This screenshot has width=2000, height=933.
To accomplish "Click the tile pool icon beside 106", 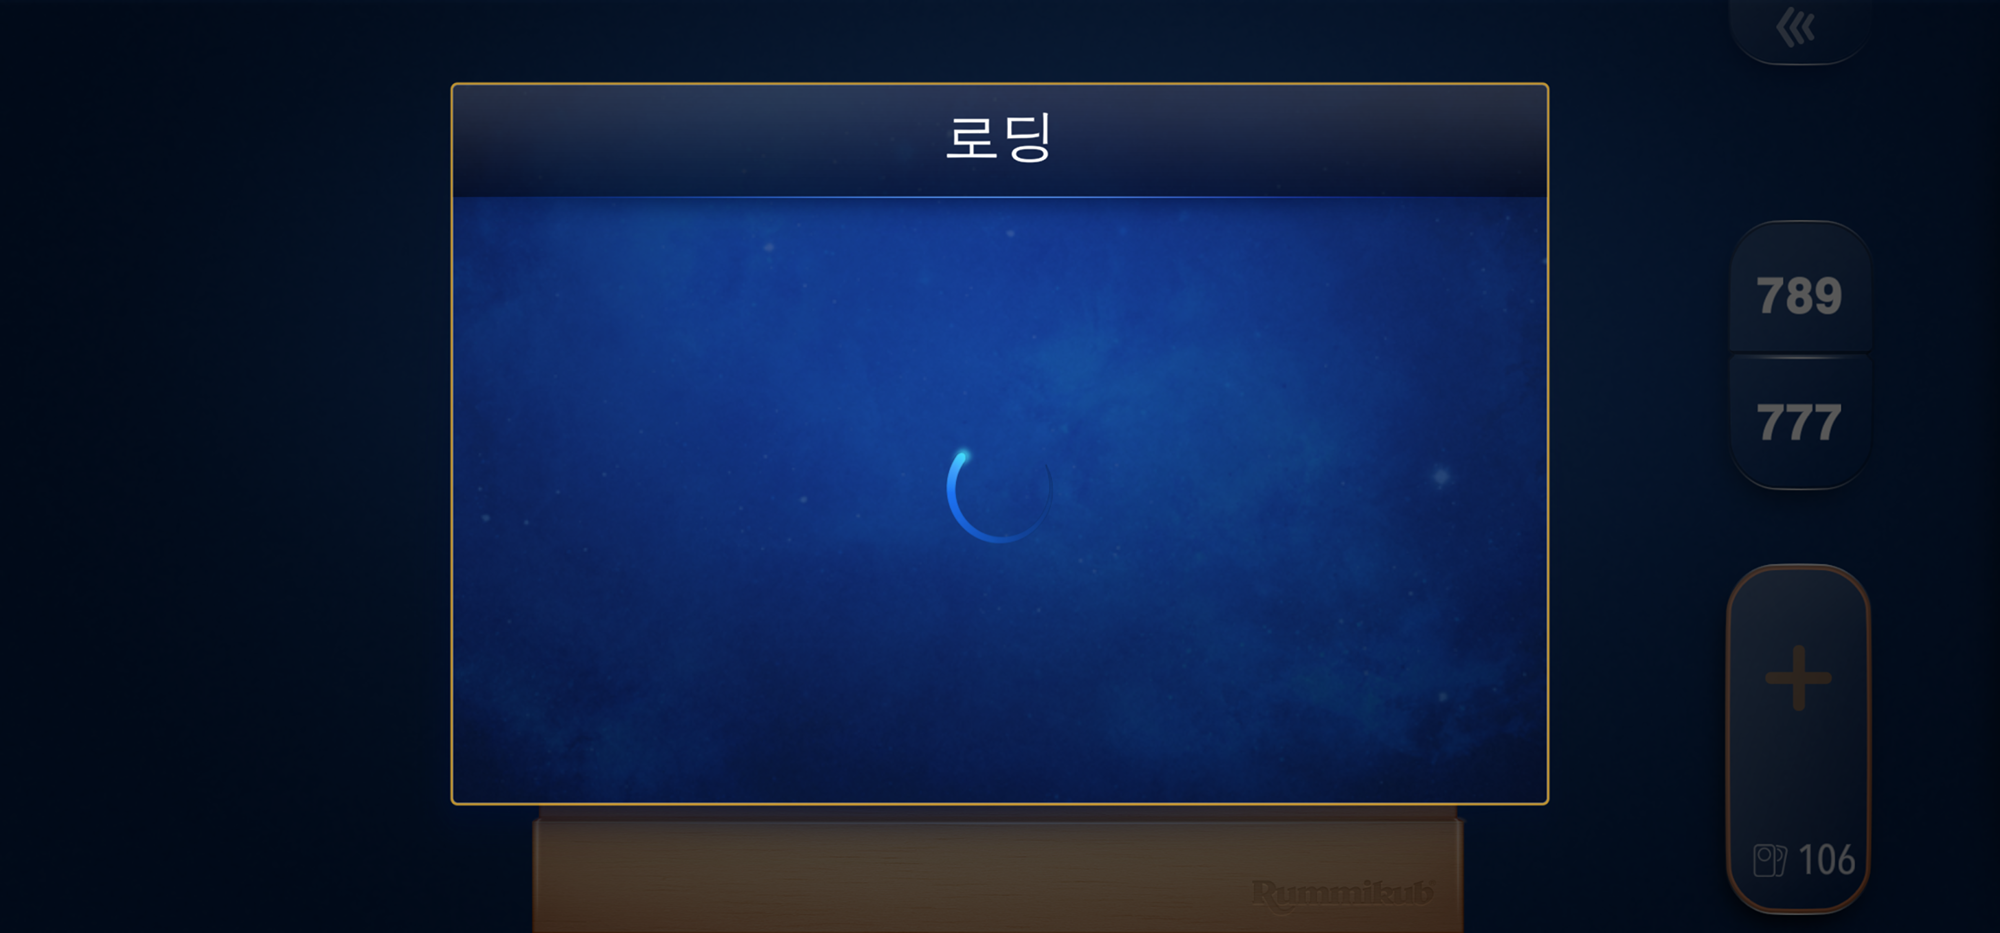I will (x=1770, y=860).
